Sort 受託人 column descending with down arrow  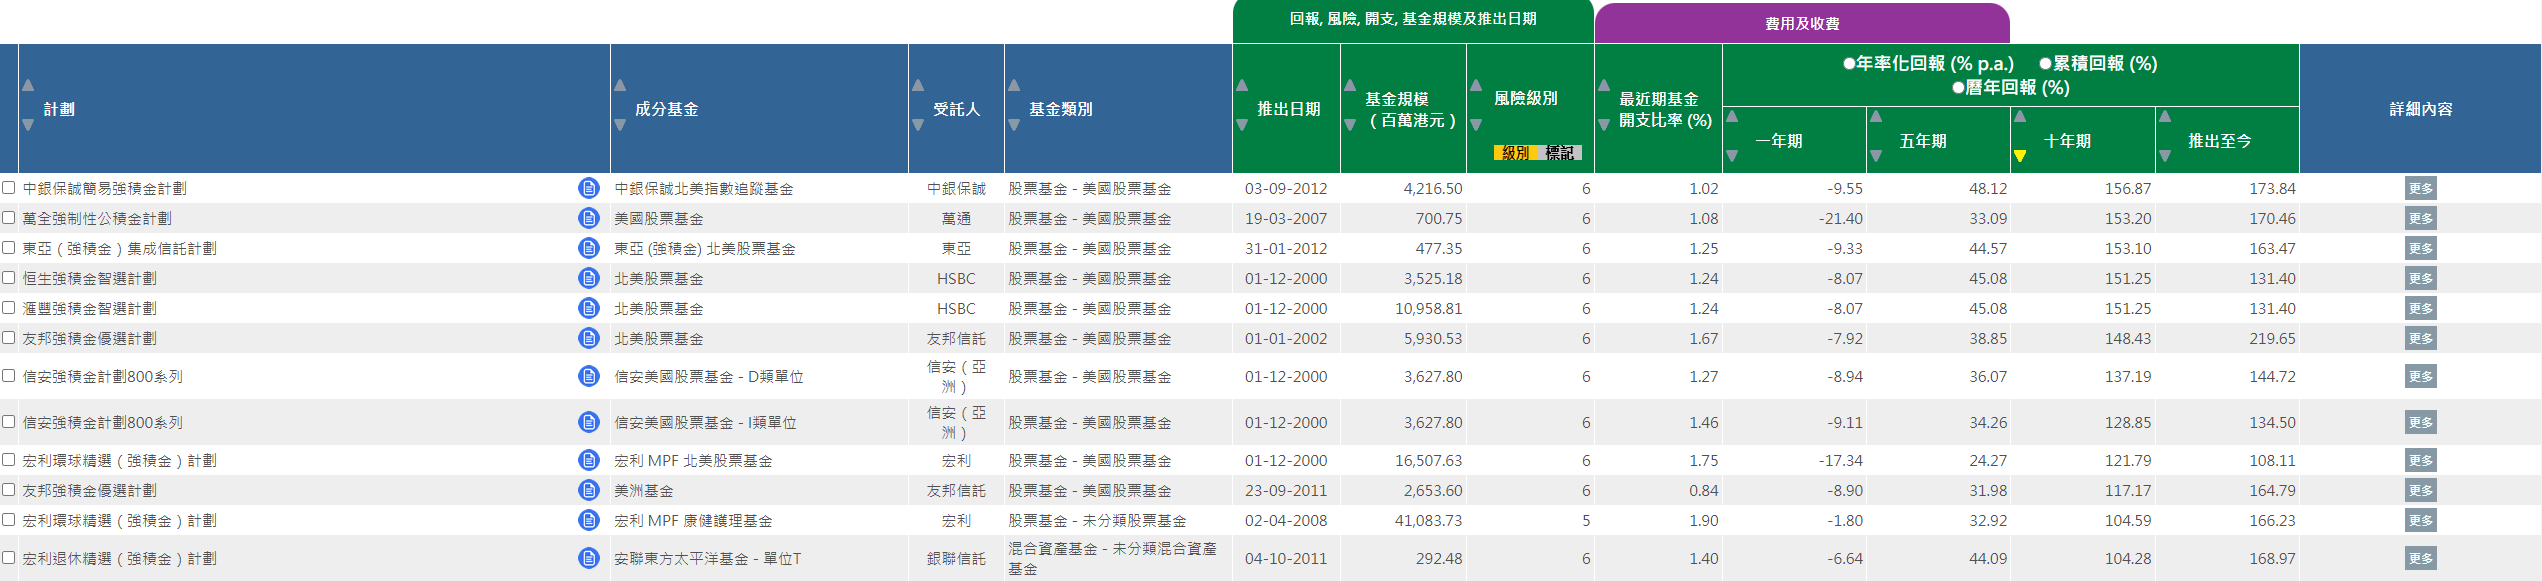click(x=918, y=125)
